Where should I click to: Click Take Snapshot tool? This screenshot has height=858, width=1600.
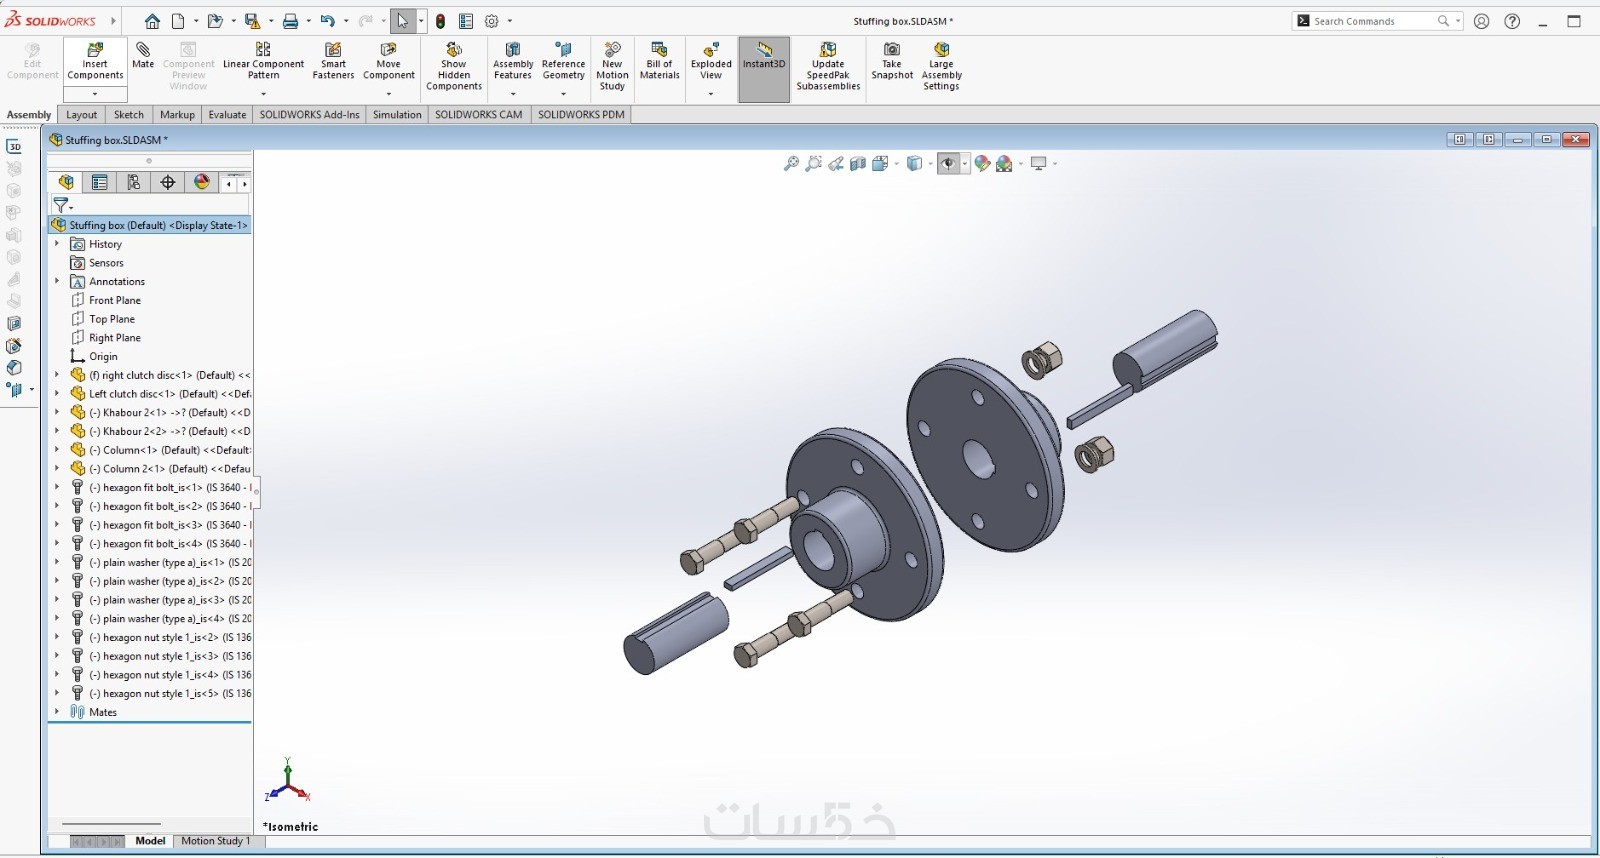tap(892, 61)
